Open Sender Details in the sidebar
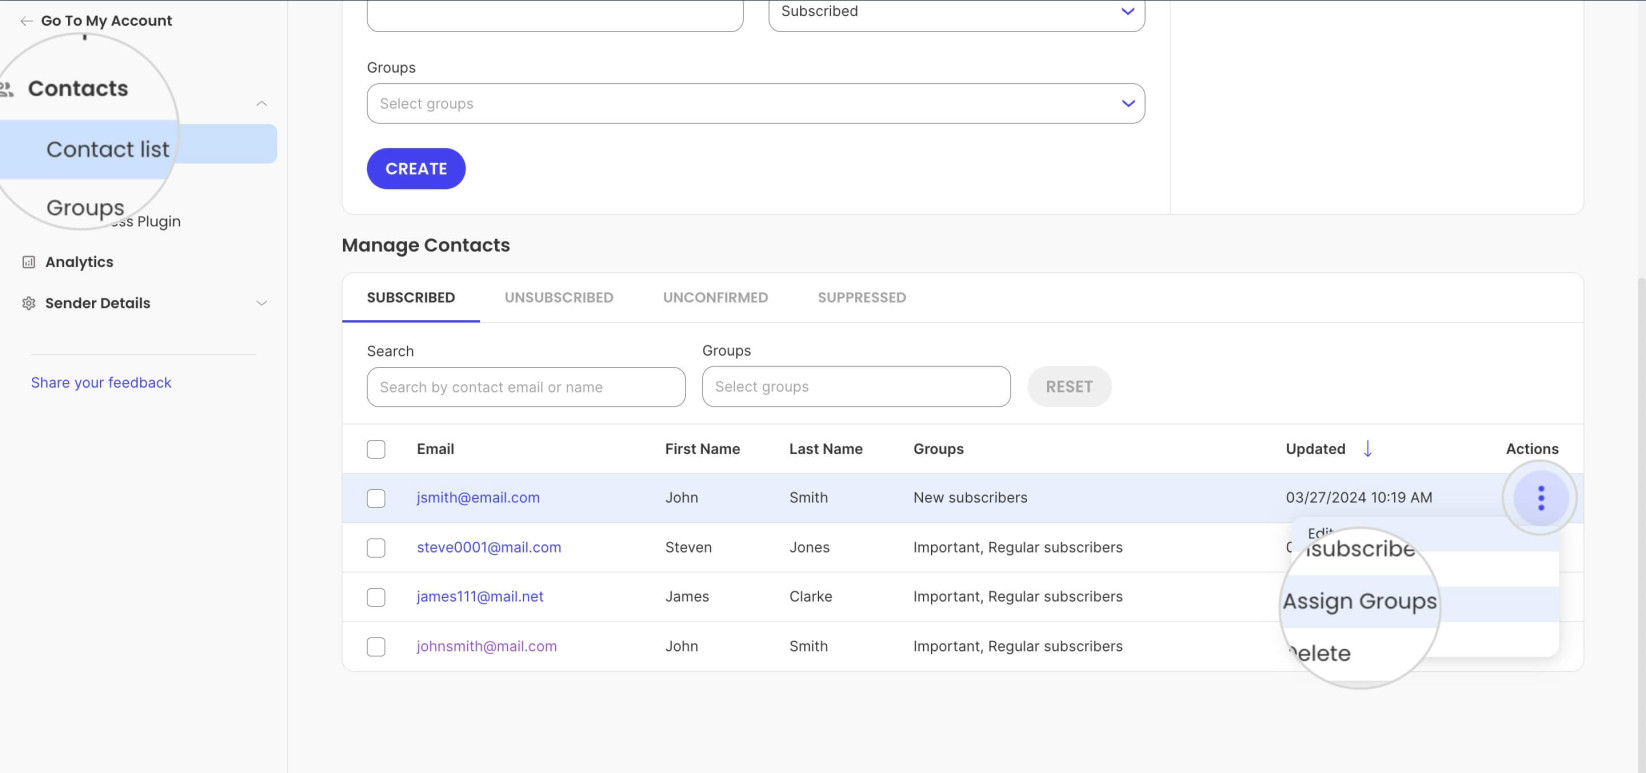The height and width of the screenshot is (773, 1646). tap(98, 303)
